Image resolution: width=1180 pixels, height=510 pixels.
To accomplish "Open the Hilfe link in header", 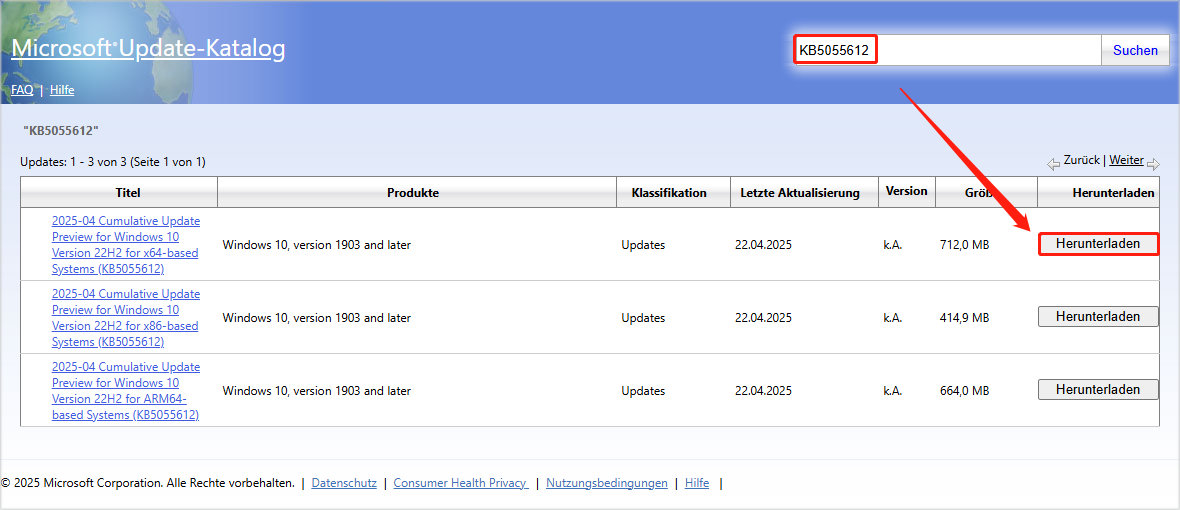I will pyautogui.click(x=62, y=90).
